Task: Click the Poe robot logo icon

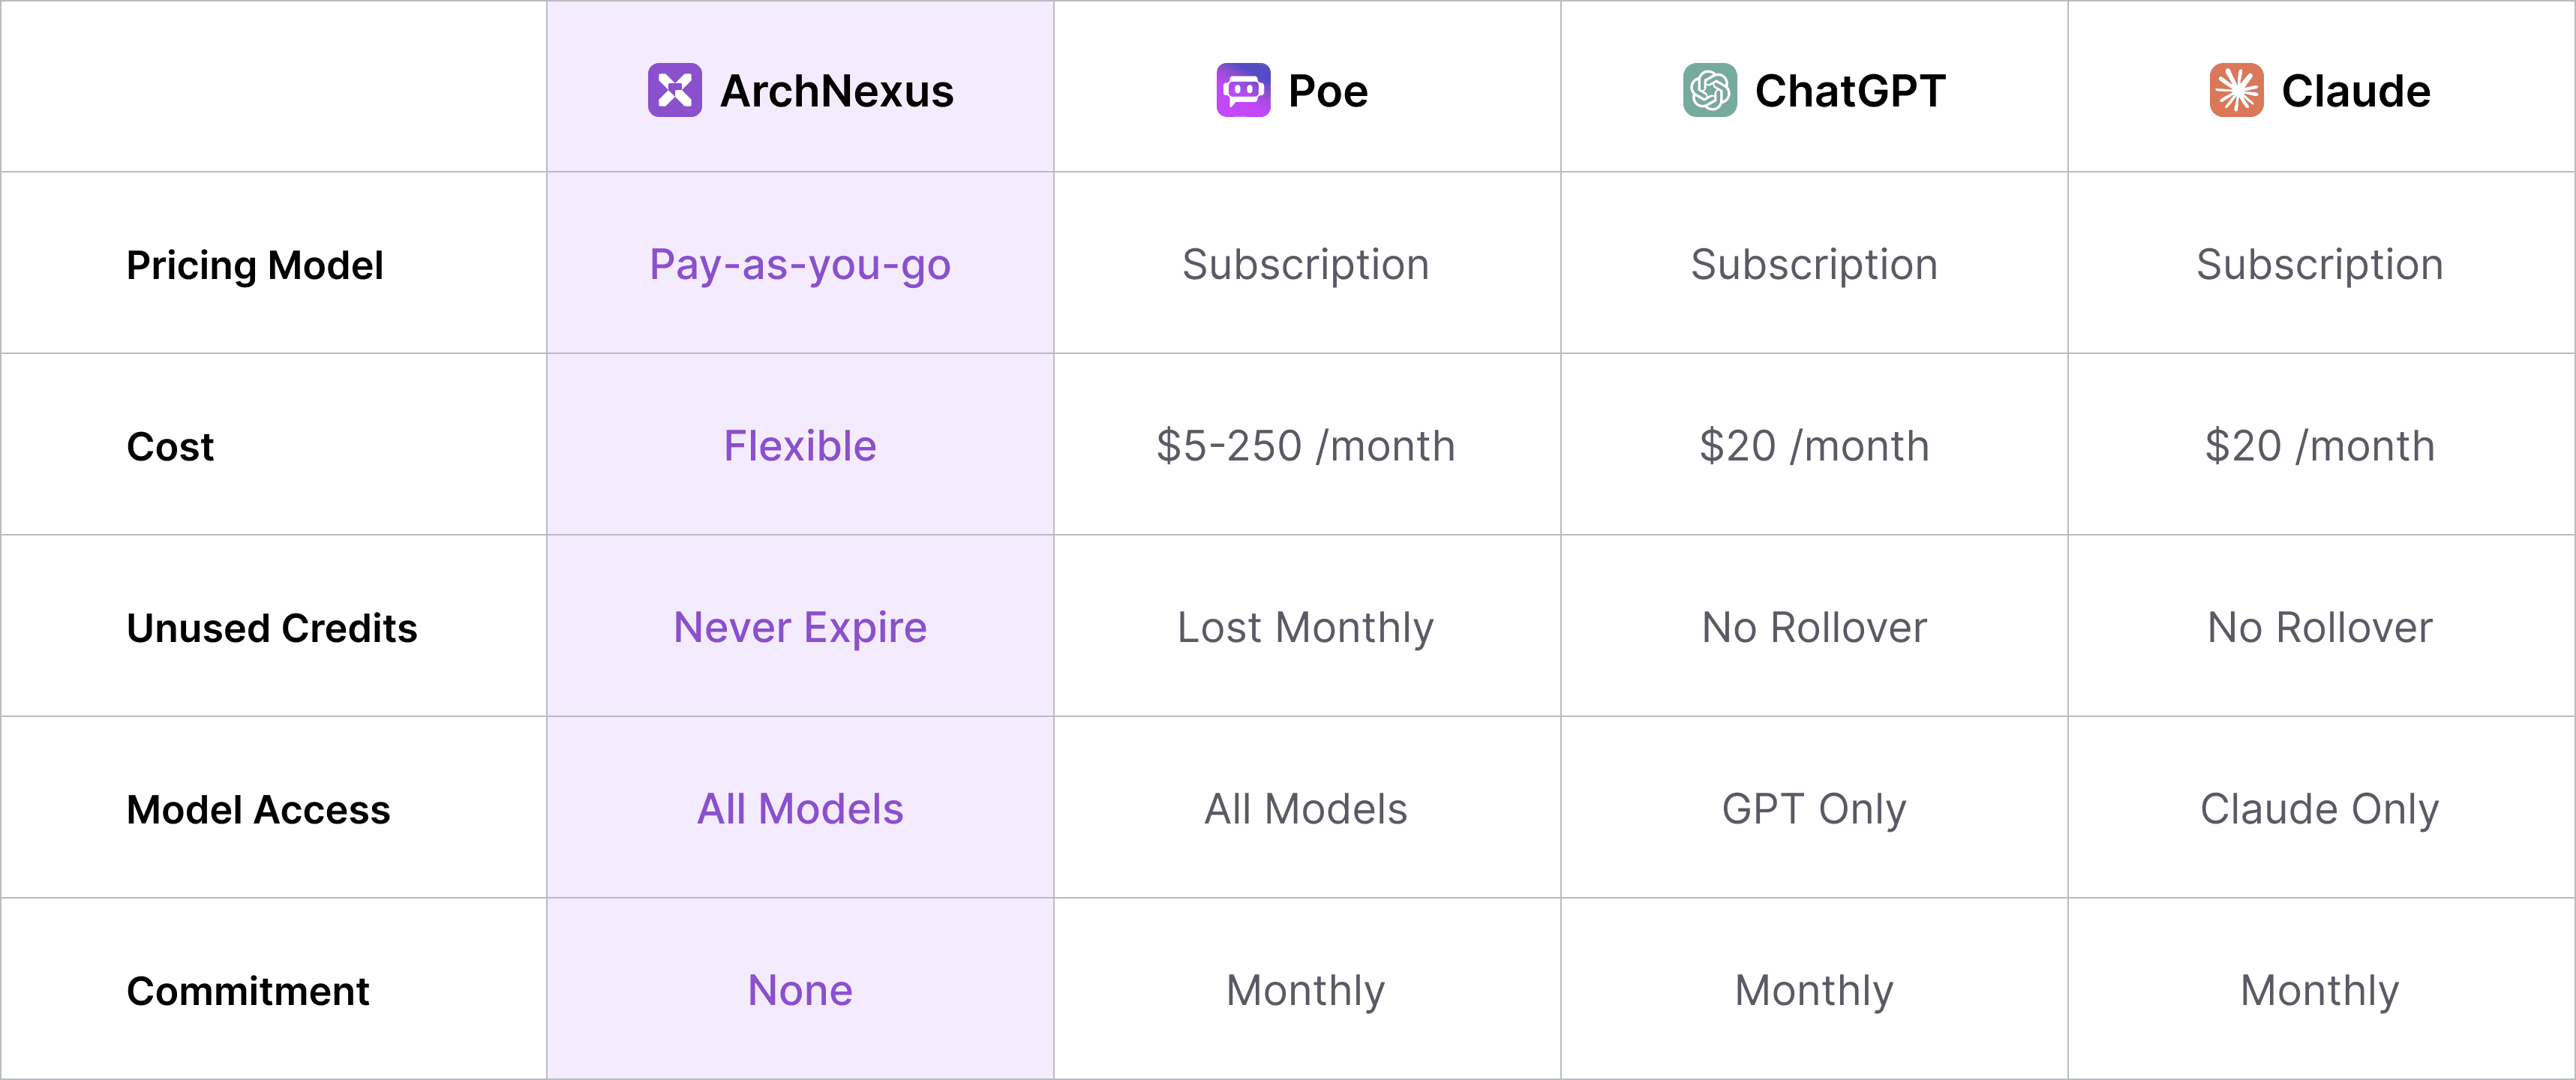Action: [1243, 90]
